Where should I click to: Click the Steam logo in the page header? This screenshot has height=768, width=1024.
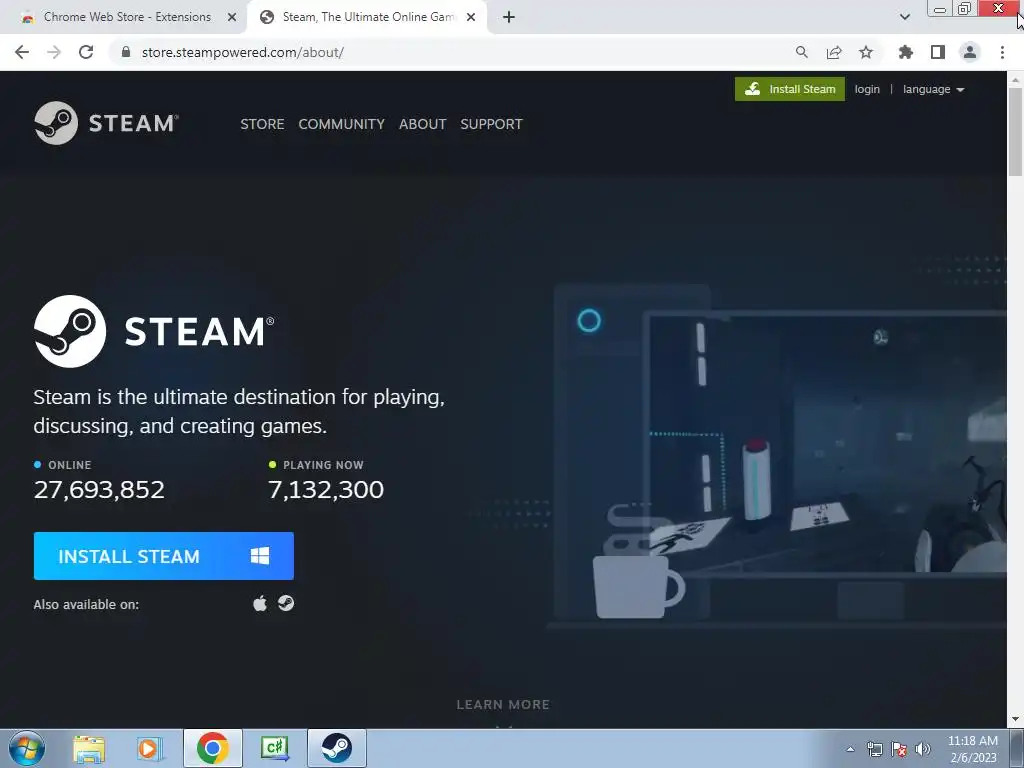tap(106, 123)
